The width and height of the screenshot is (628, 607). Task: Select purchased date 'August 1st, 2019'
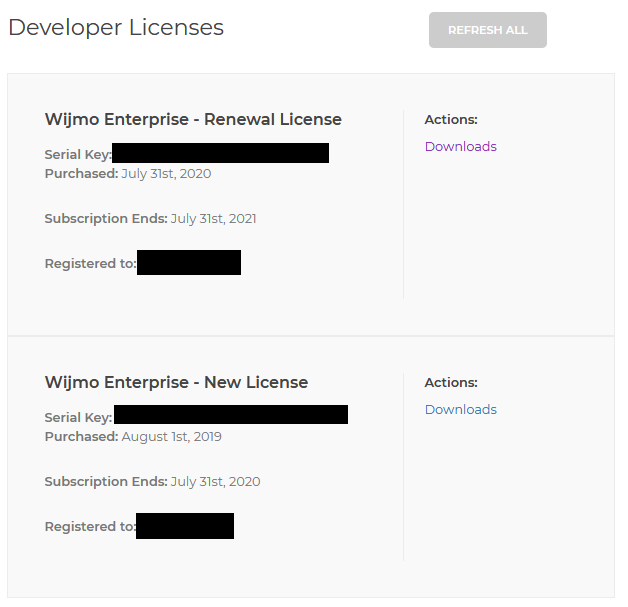coord(171,437)
